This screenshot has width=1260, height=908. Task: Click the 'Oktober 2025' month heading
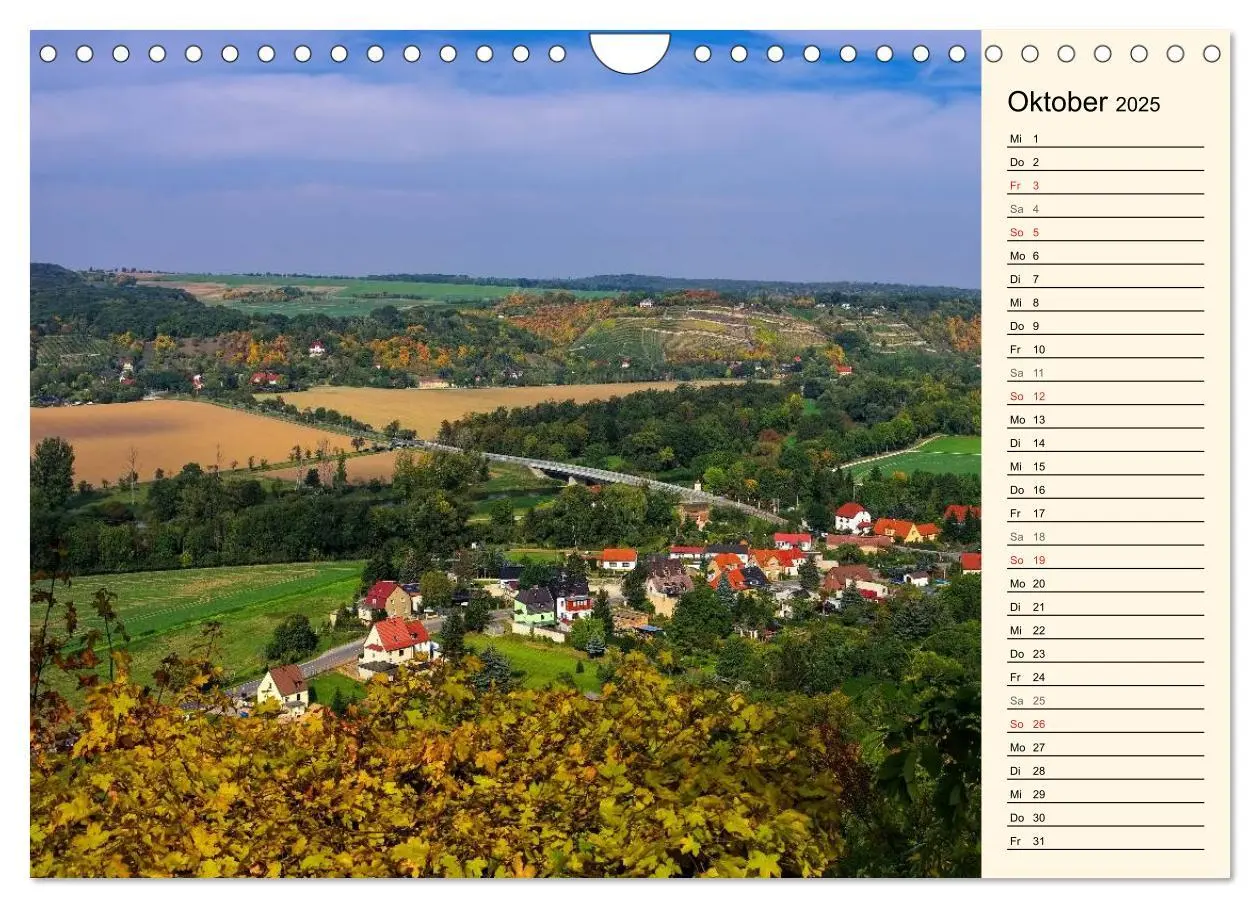(1084, 102)
